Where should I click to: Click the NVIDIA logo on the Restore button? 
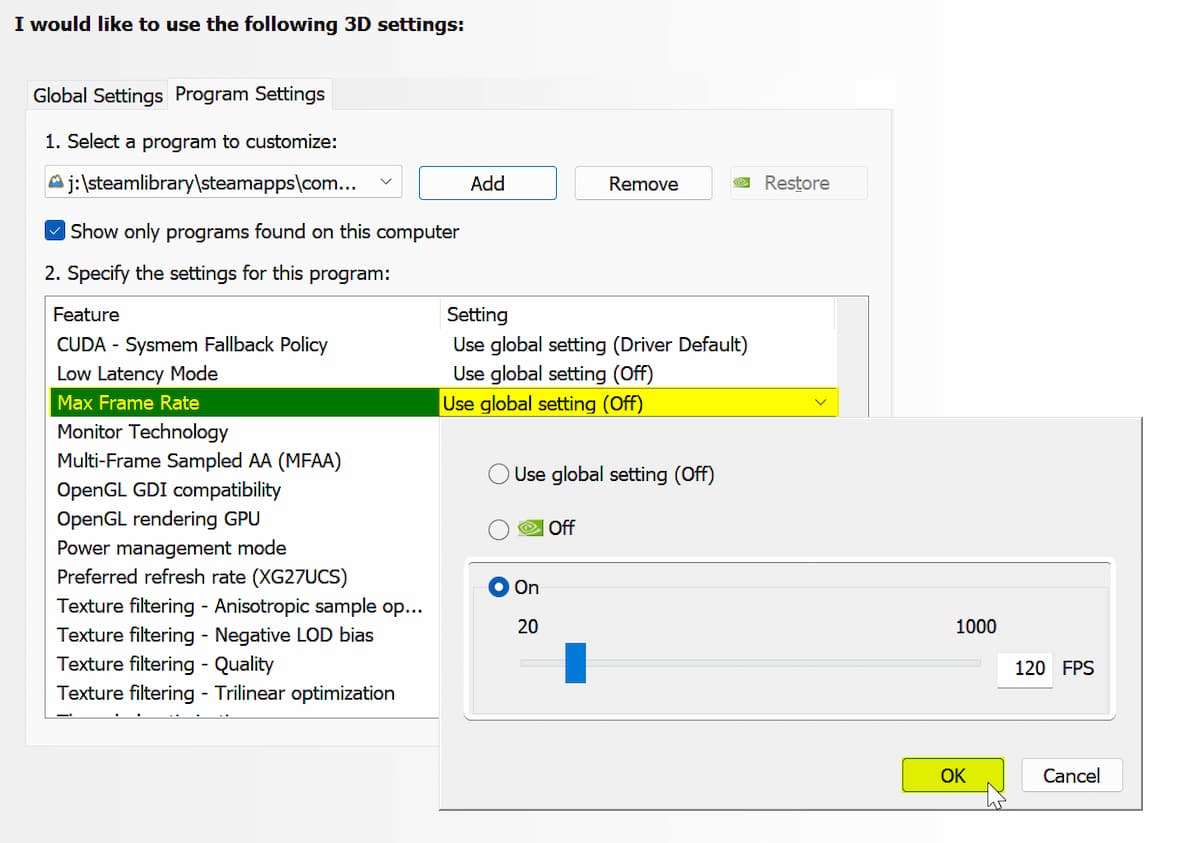pyautogui.click(x=742, y=183)
